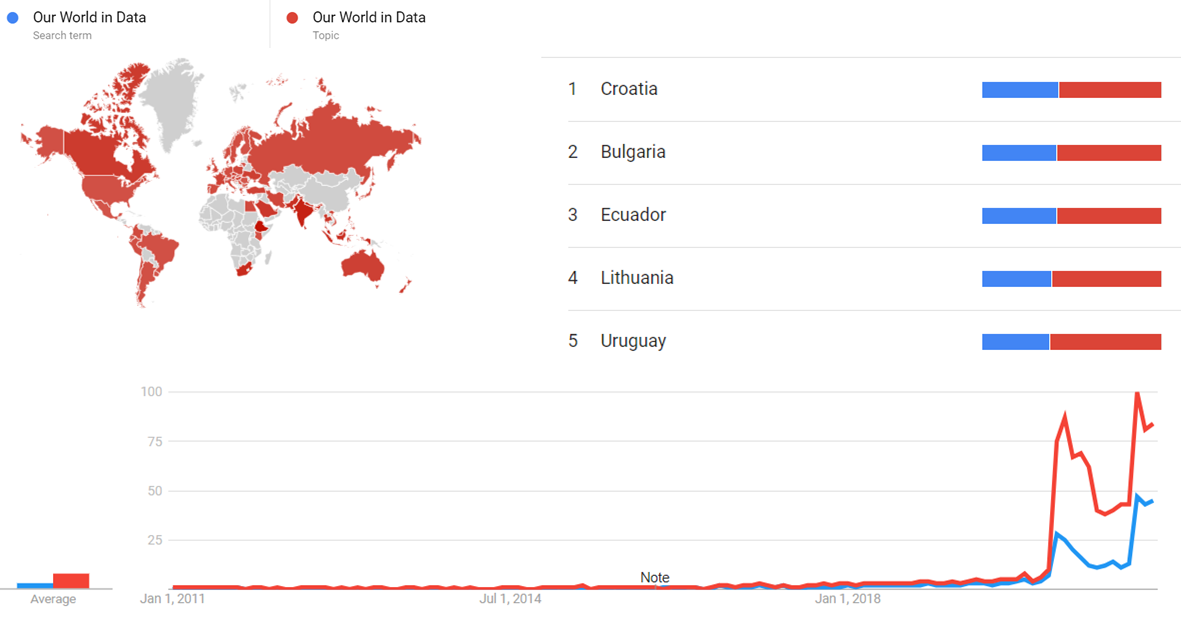This screenshot has width=1181, height=622.
Task: Select the Our World in Data search term
Action: 89,17
